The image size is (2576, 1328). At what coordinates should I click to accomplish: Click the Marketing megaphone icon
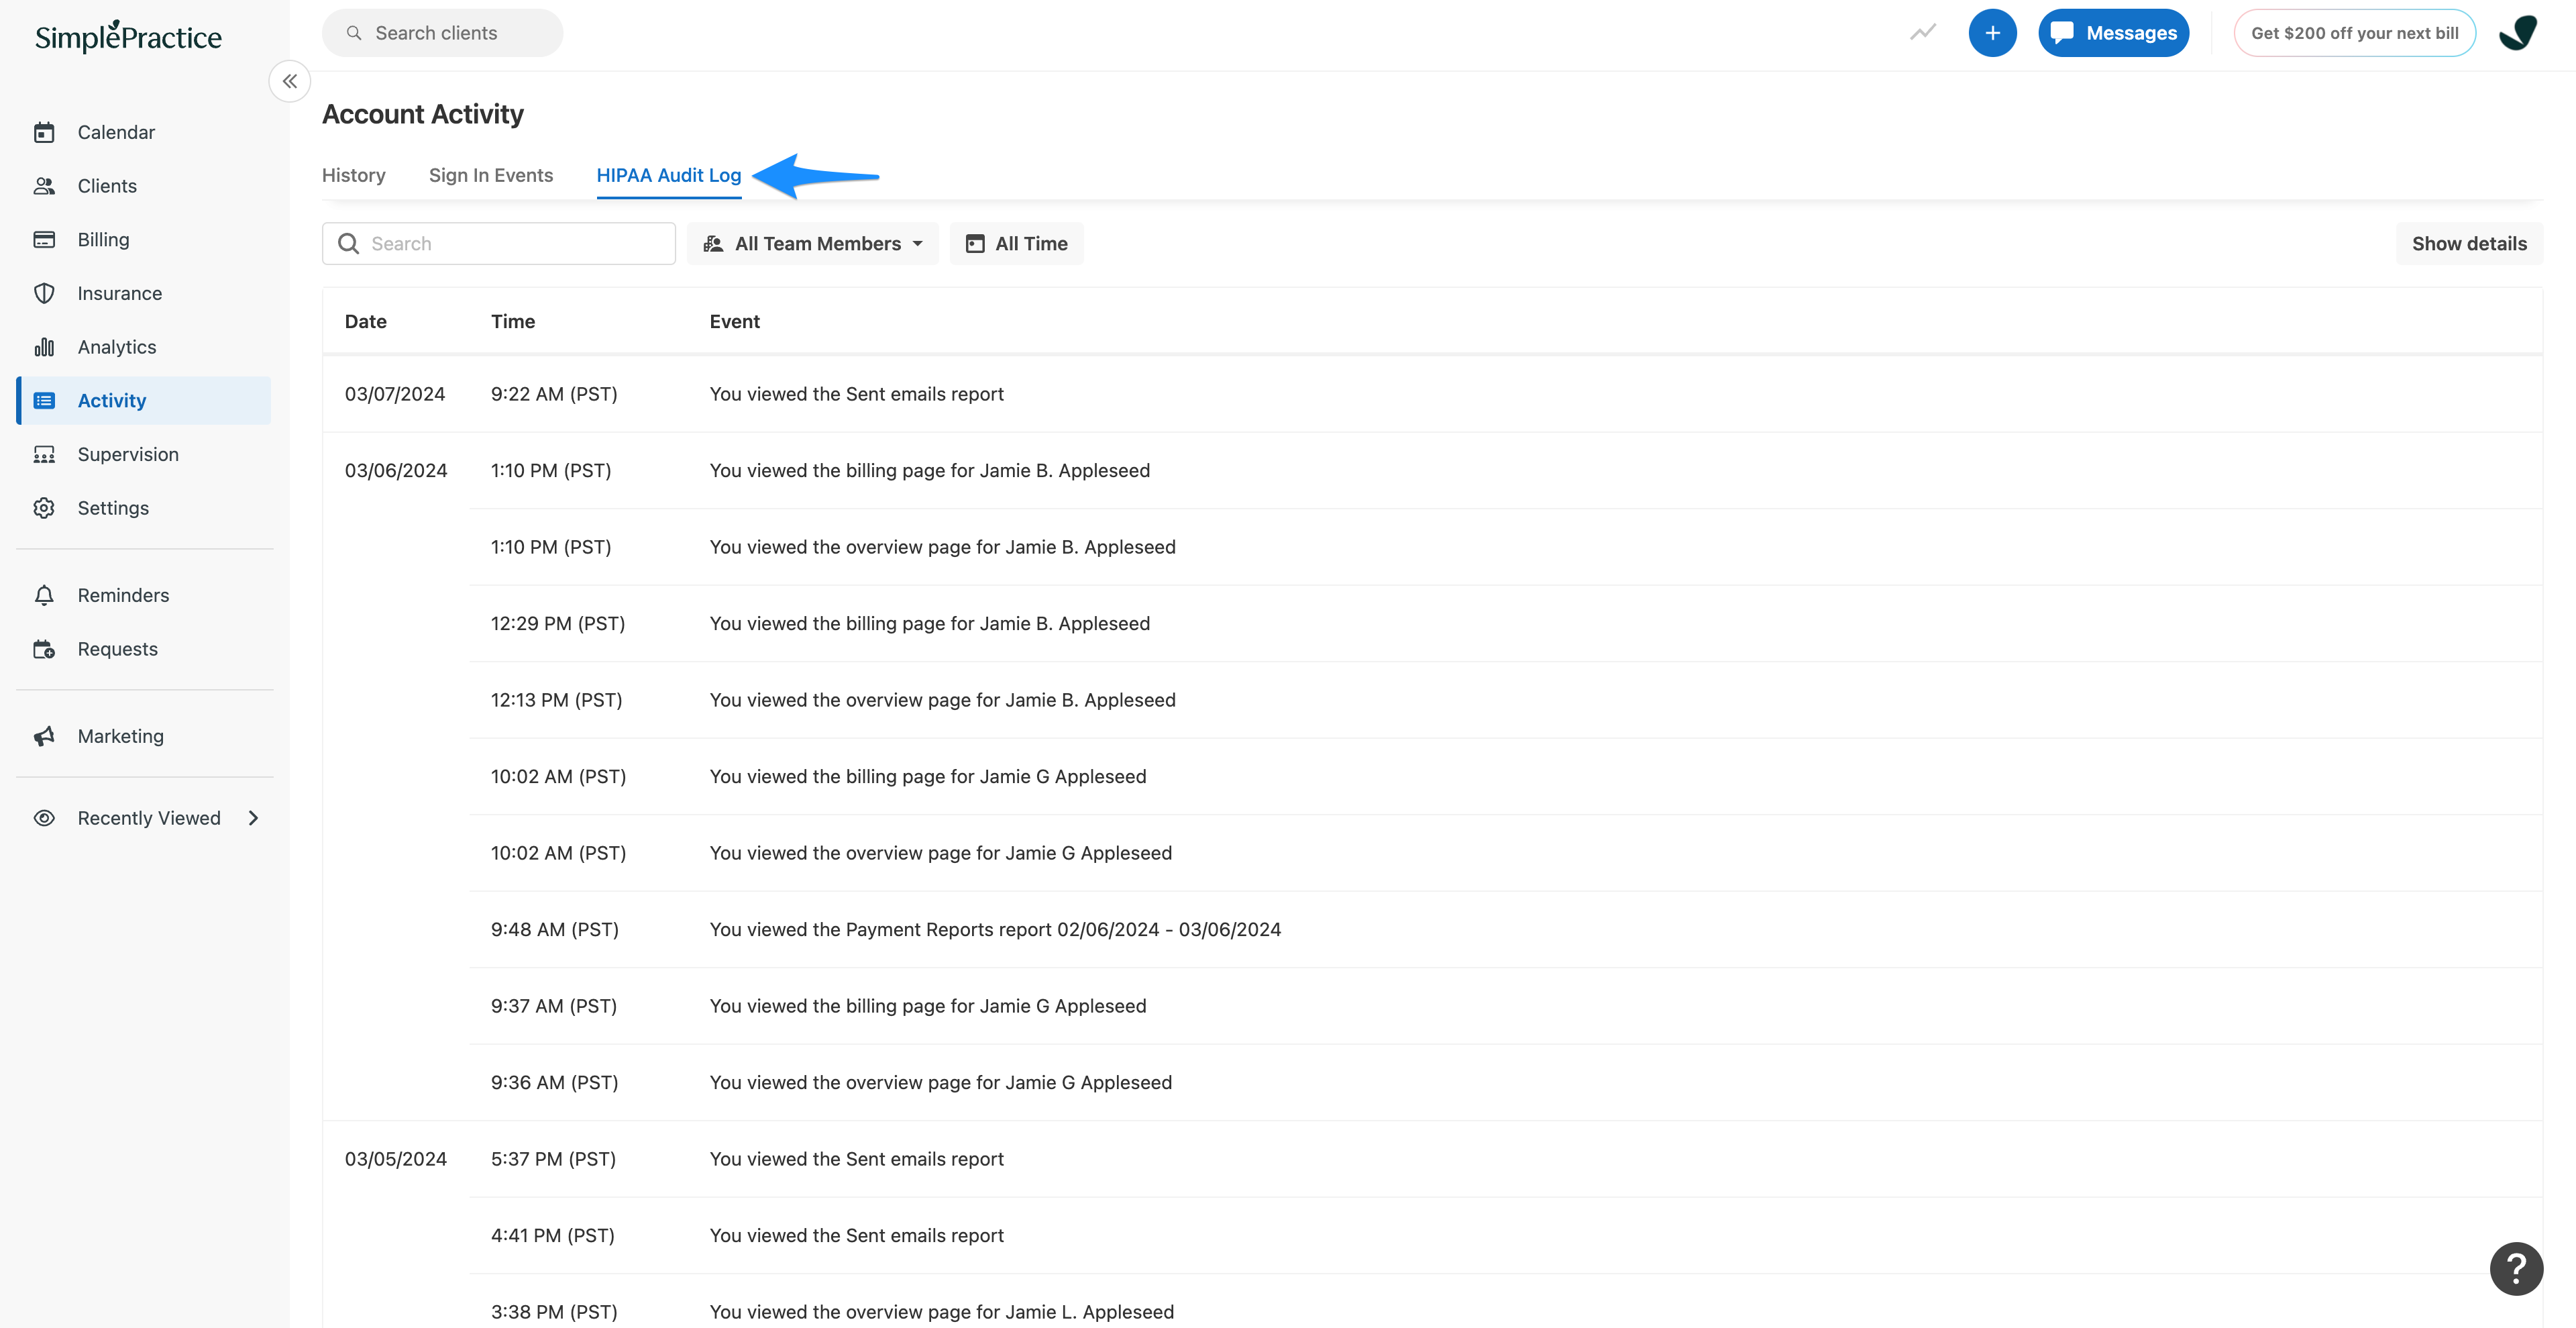tap(44, 736)
